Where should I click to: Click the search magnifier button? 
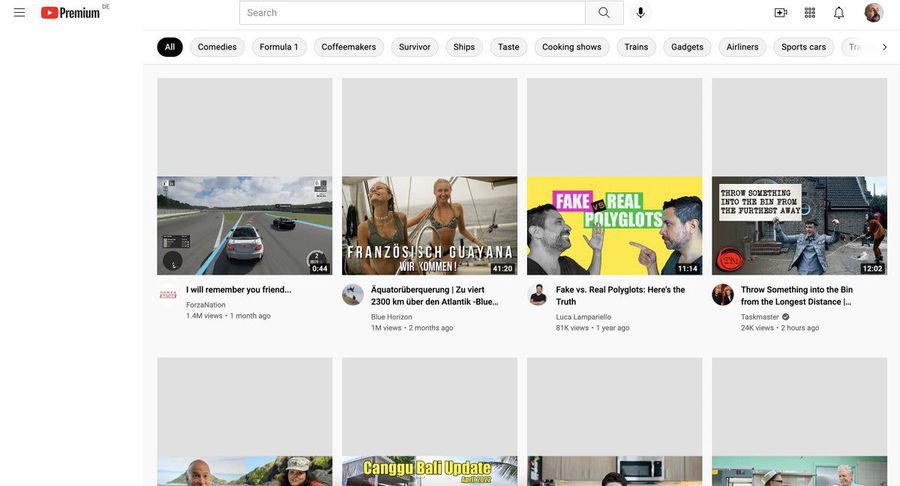click(604, 13)
